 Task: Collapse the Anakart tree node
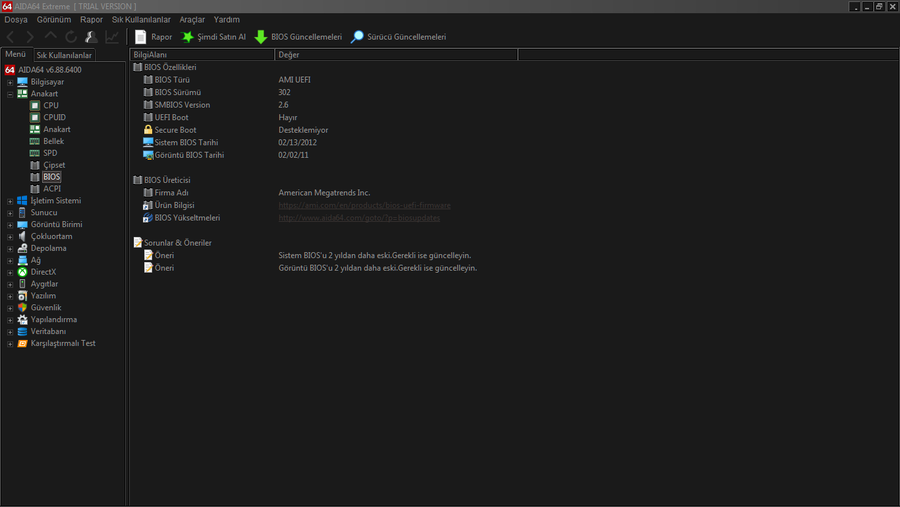point(10,94)
